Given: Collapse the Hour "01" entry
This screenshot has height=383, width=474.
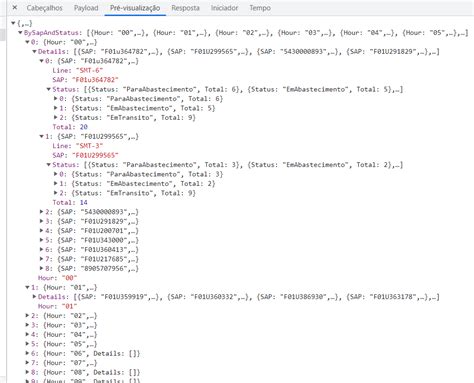Looking at the screenshot, I should click(x=28, y=287).
